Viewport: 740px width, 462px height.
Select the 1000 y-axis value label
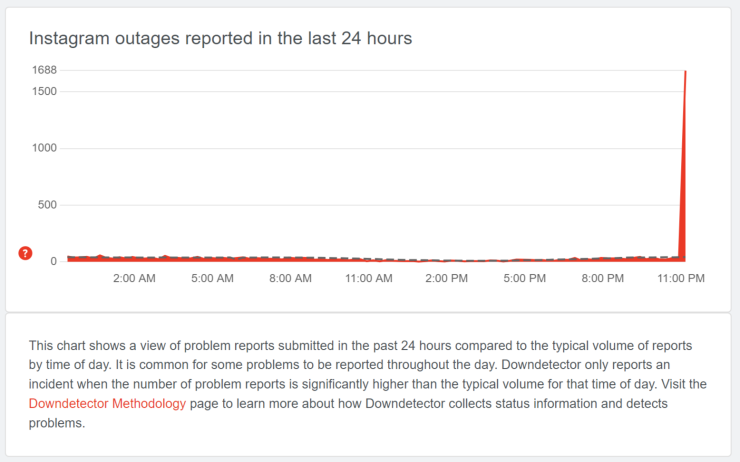(x=44, y=148)
